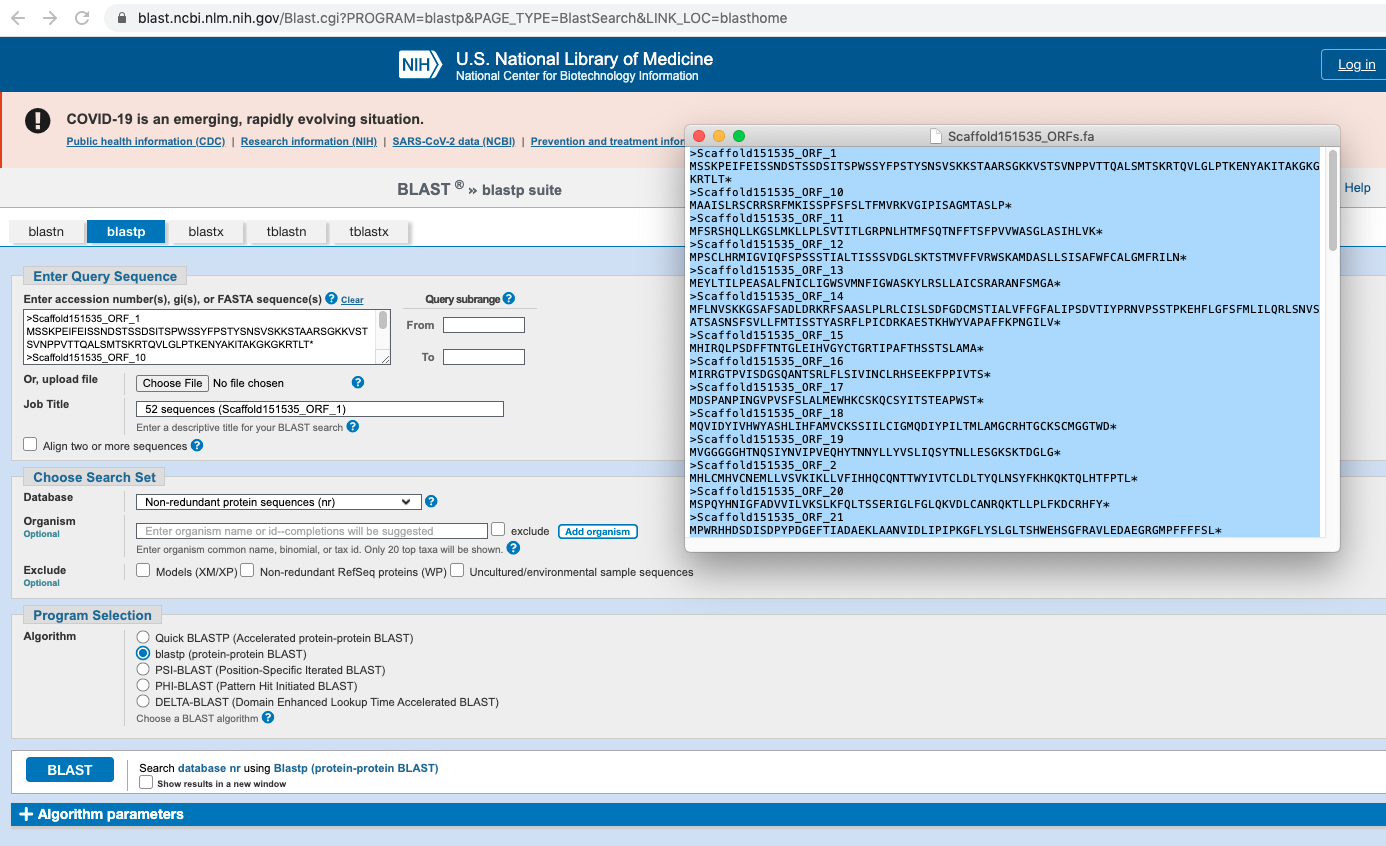Click the padlock icon in the address bar
The width and height of the screenshot is (1386, 846).
[x=122, y=18]
